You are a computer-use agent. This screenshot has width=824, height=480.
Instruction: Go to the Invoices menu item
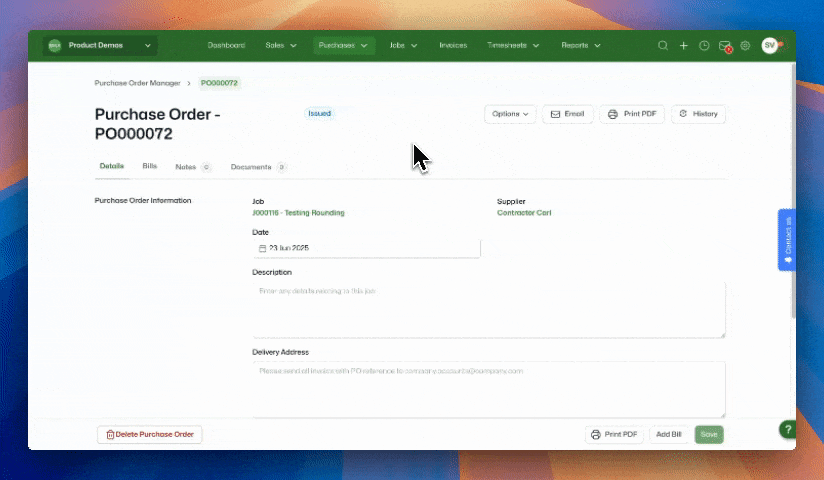click(x=453, y=46)
